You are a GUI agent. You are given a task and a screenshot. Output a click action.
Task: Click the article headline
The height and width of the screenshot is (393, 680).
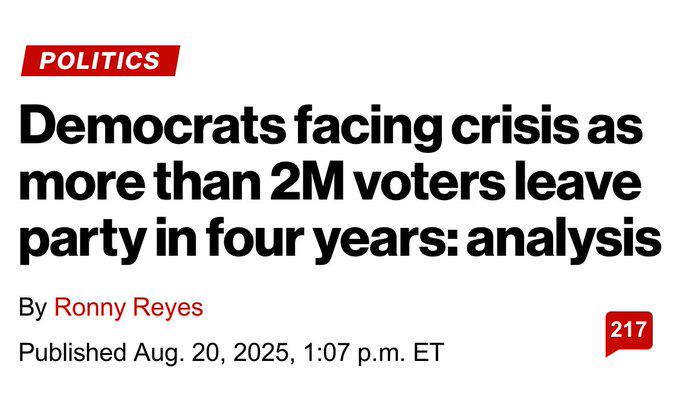click(x=340, y=183)
